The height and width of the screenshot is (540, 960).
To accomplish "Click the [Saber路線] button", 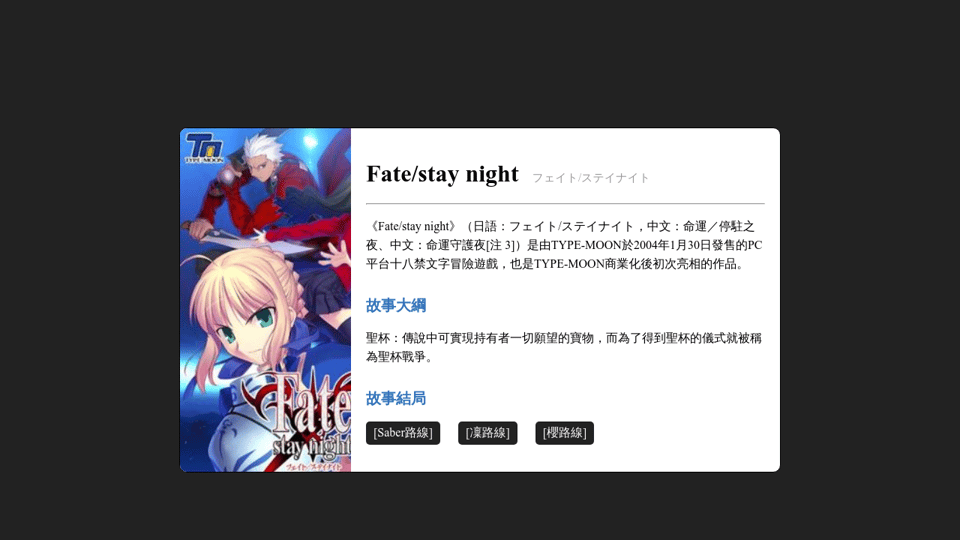I will (403, 433).
